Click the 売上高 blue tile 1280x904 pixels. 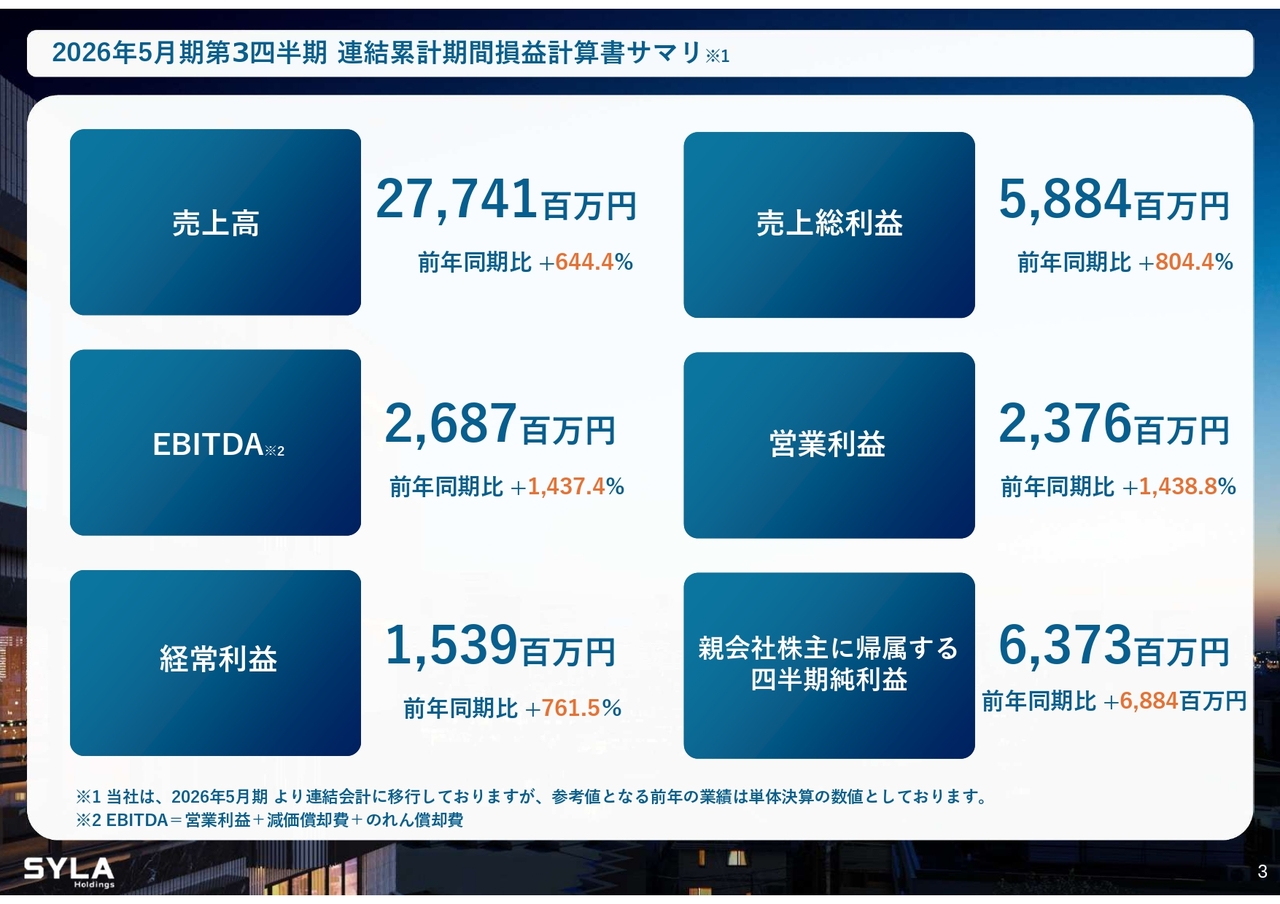click(215, 222)
